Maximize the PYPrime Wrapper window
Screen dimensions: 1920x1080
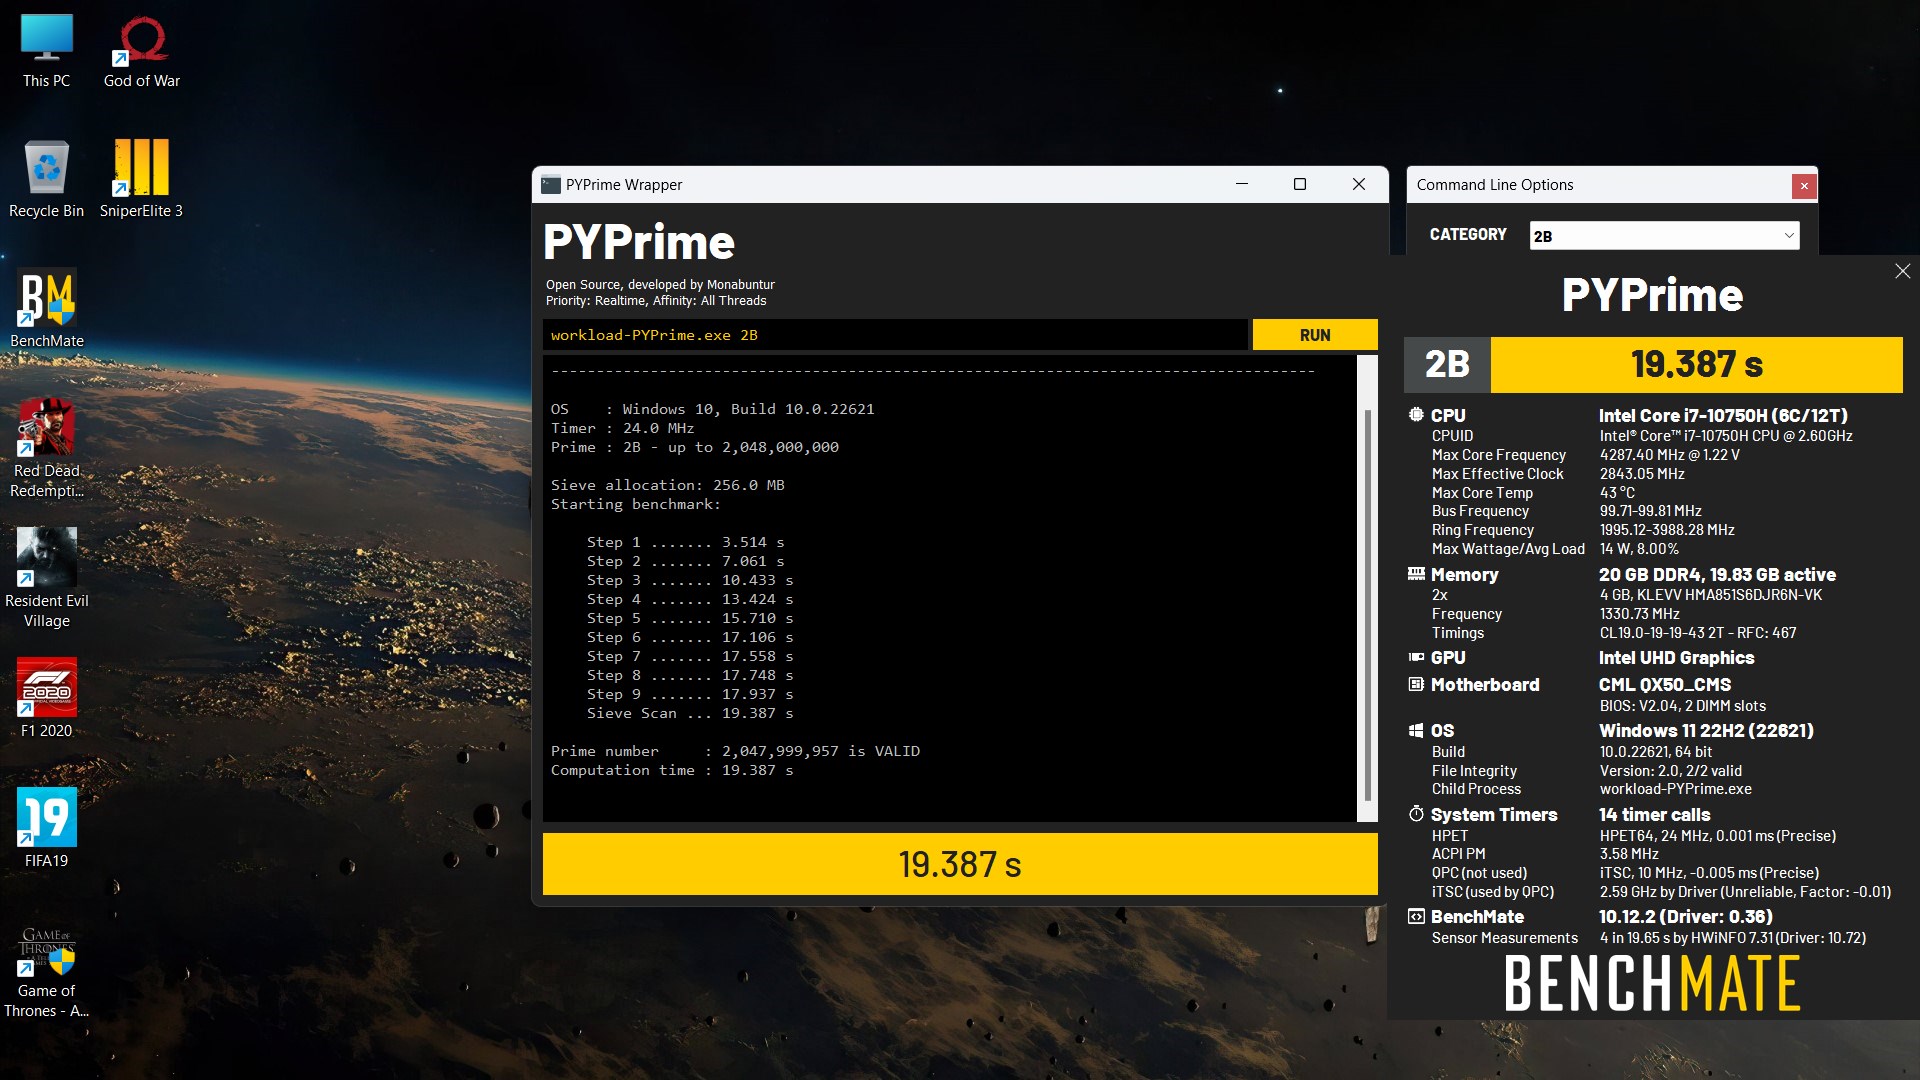[x=1300, y=184]
